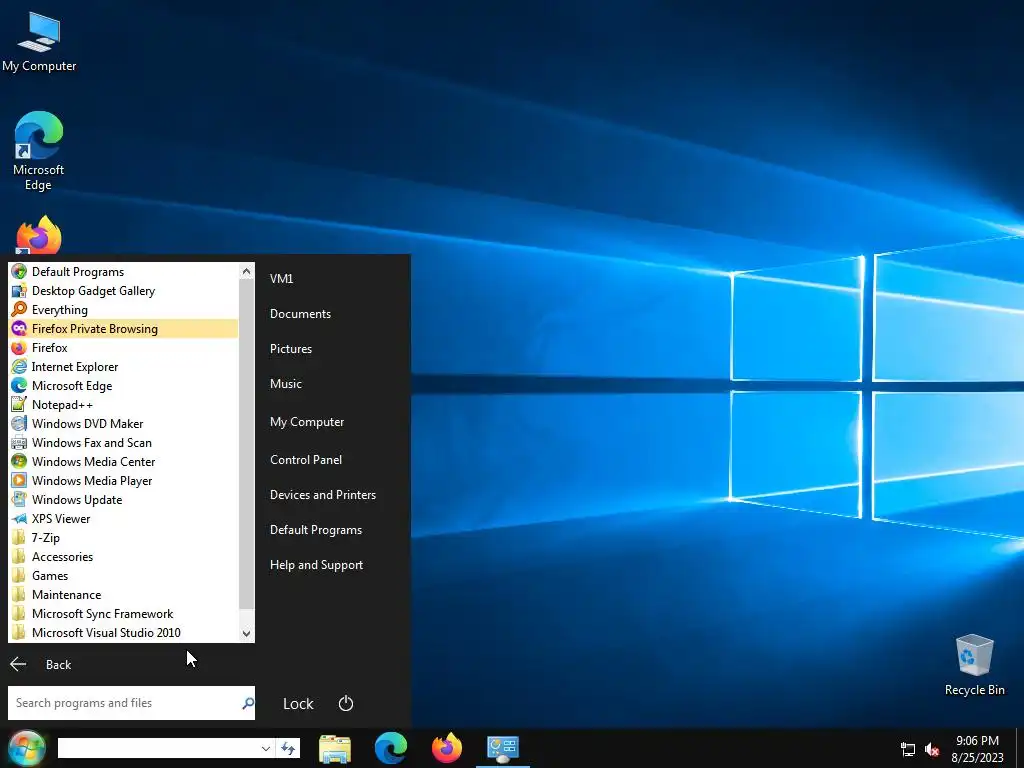The width and height of the screenshot is (1024, 768).
Task: Select My Computer desktop icon
Action: coord(39,41)
